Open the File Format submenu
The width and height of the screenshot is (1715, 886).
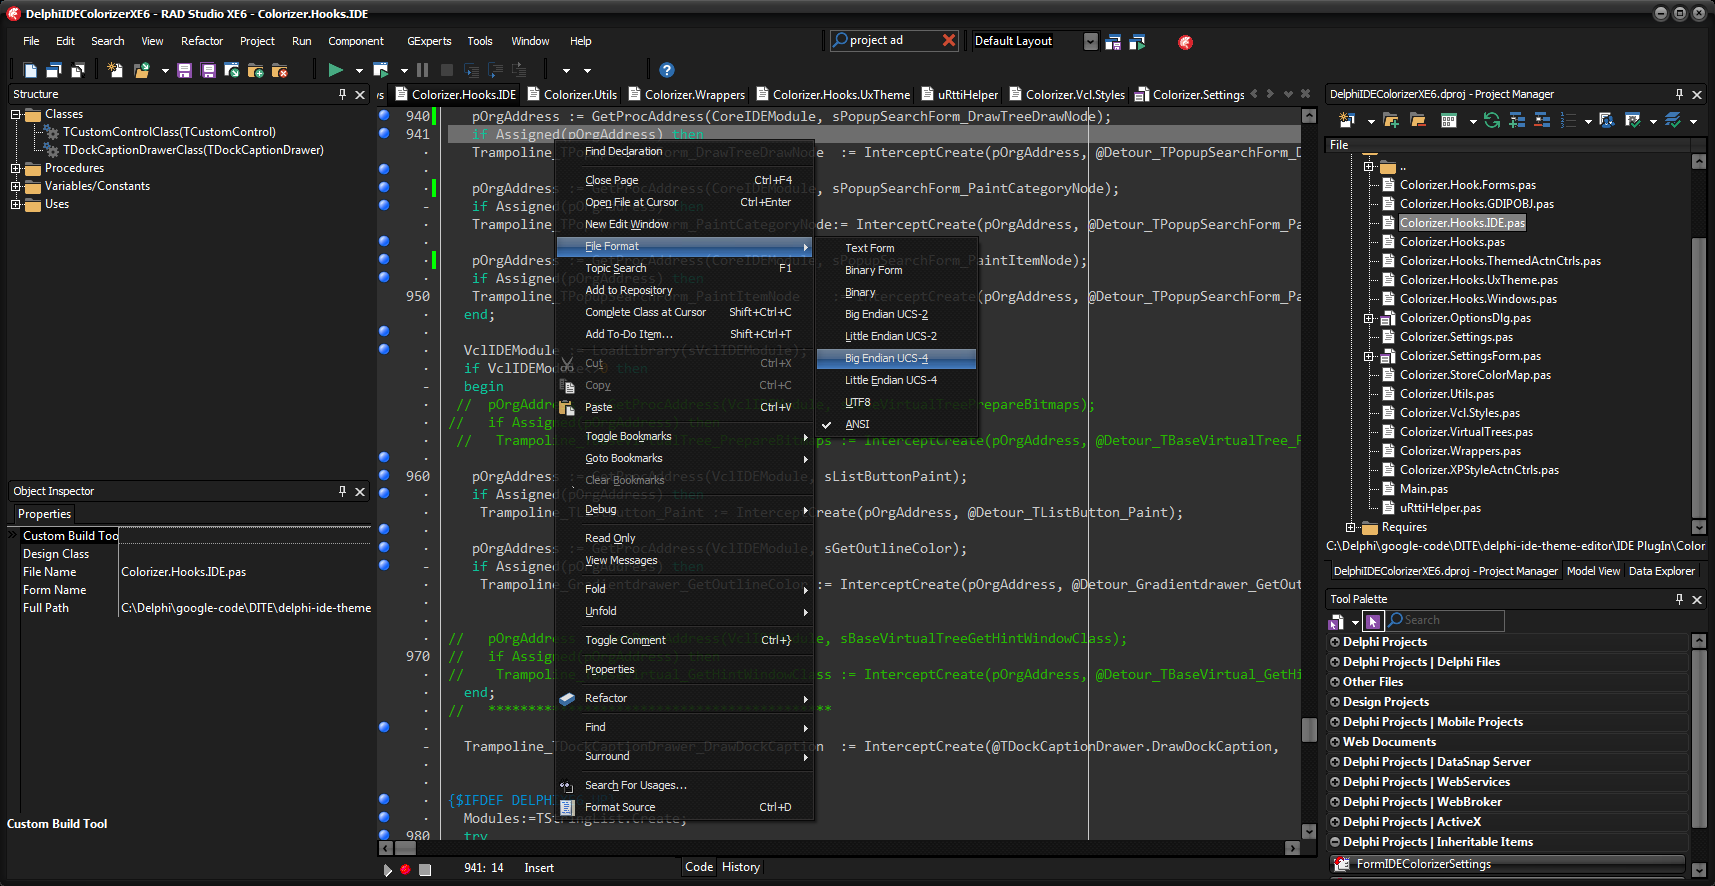pos(684,246)
